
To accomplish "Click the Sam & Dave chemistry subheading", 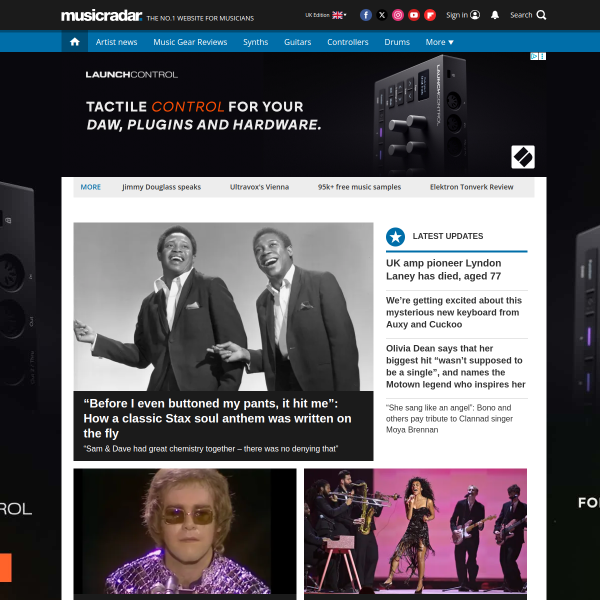I will pos(211,449).
